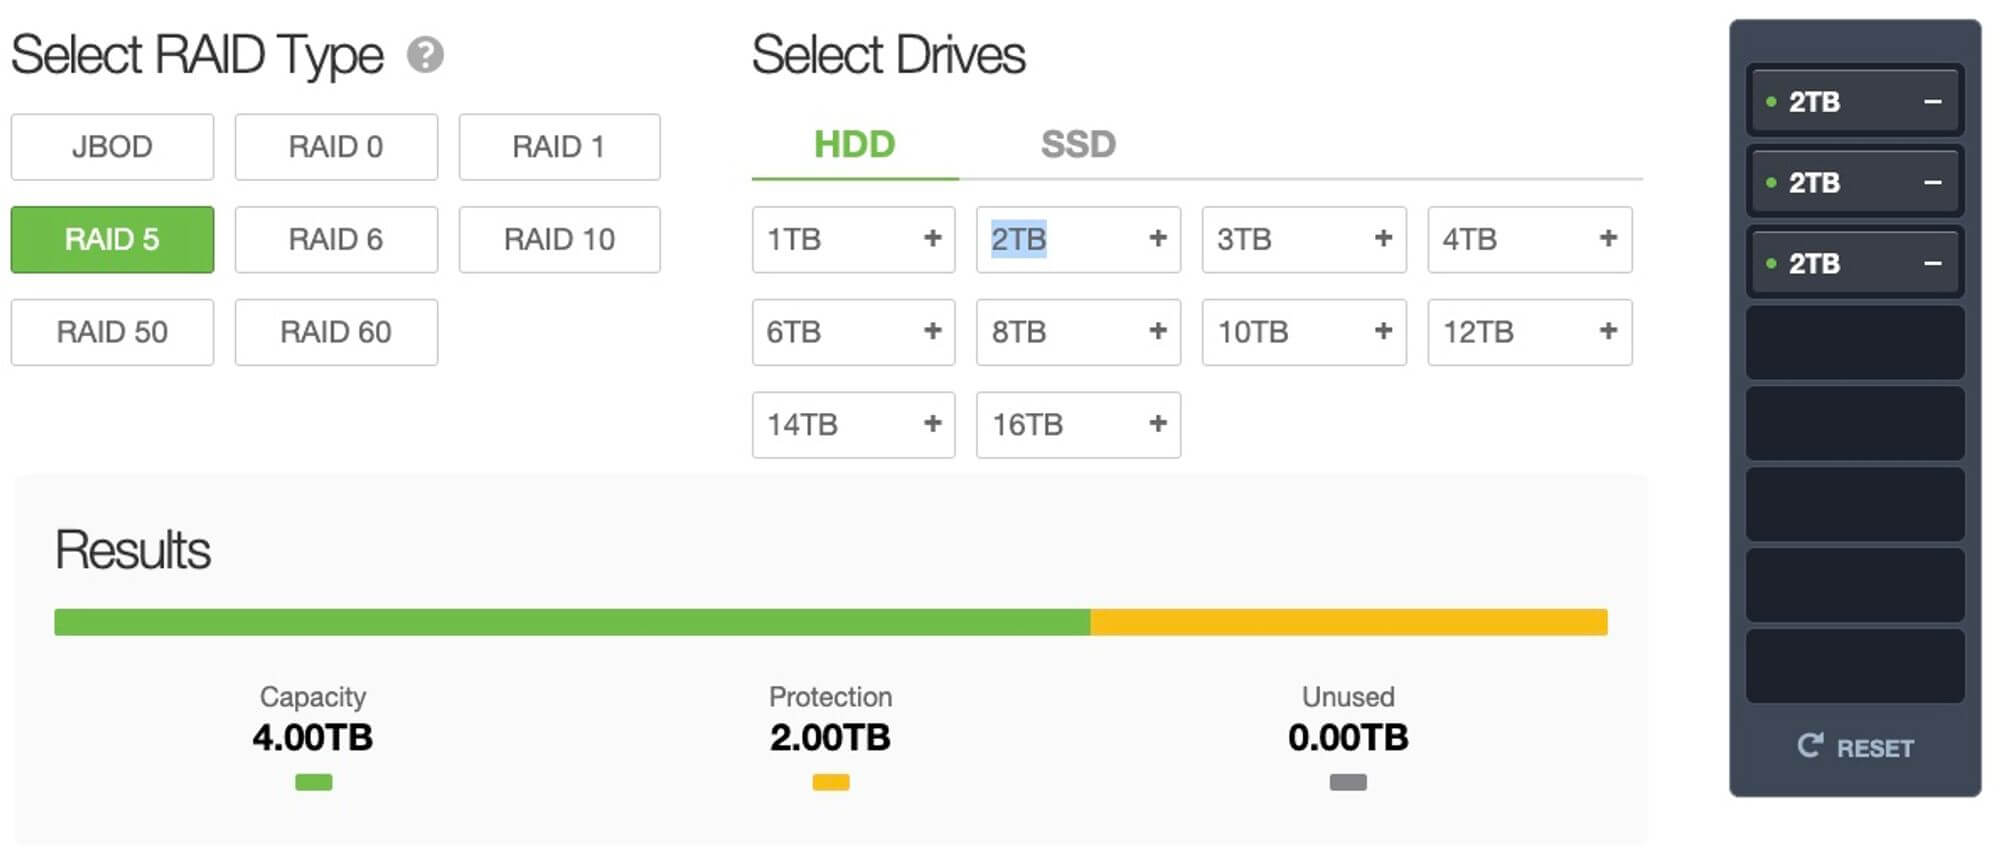Remove the second 2TB drive from bay
Screen dimensions: 2000x859
(x=1932, y=182)
